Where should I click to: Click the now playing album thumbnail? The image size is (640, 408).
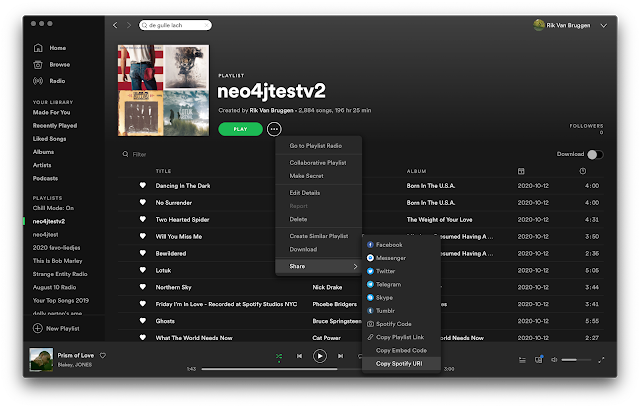pyautogui.click(x=41, y=359)
